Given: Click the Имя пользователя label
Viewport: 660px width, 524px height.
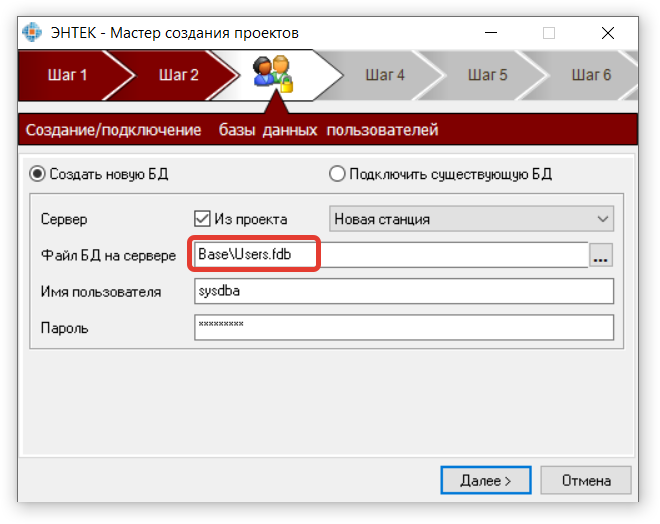Looking at the screenshot, I should 101,292.
